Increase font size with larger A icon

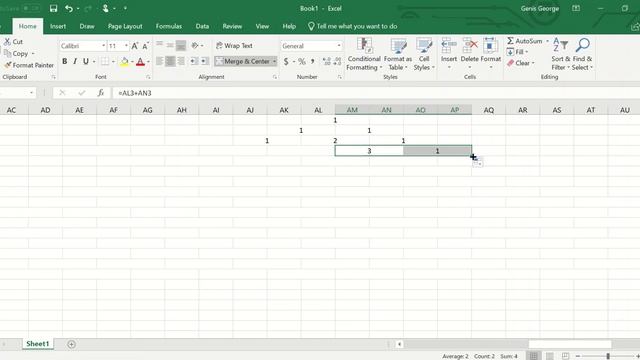coord(135,46)
